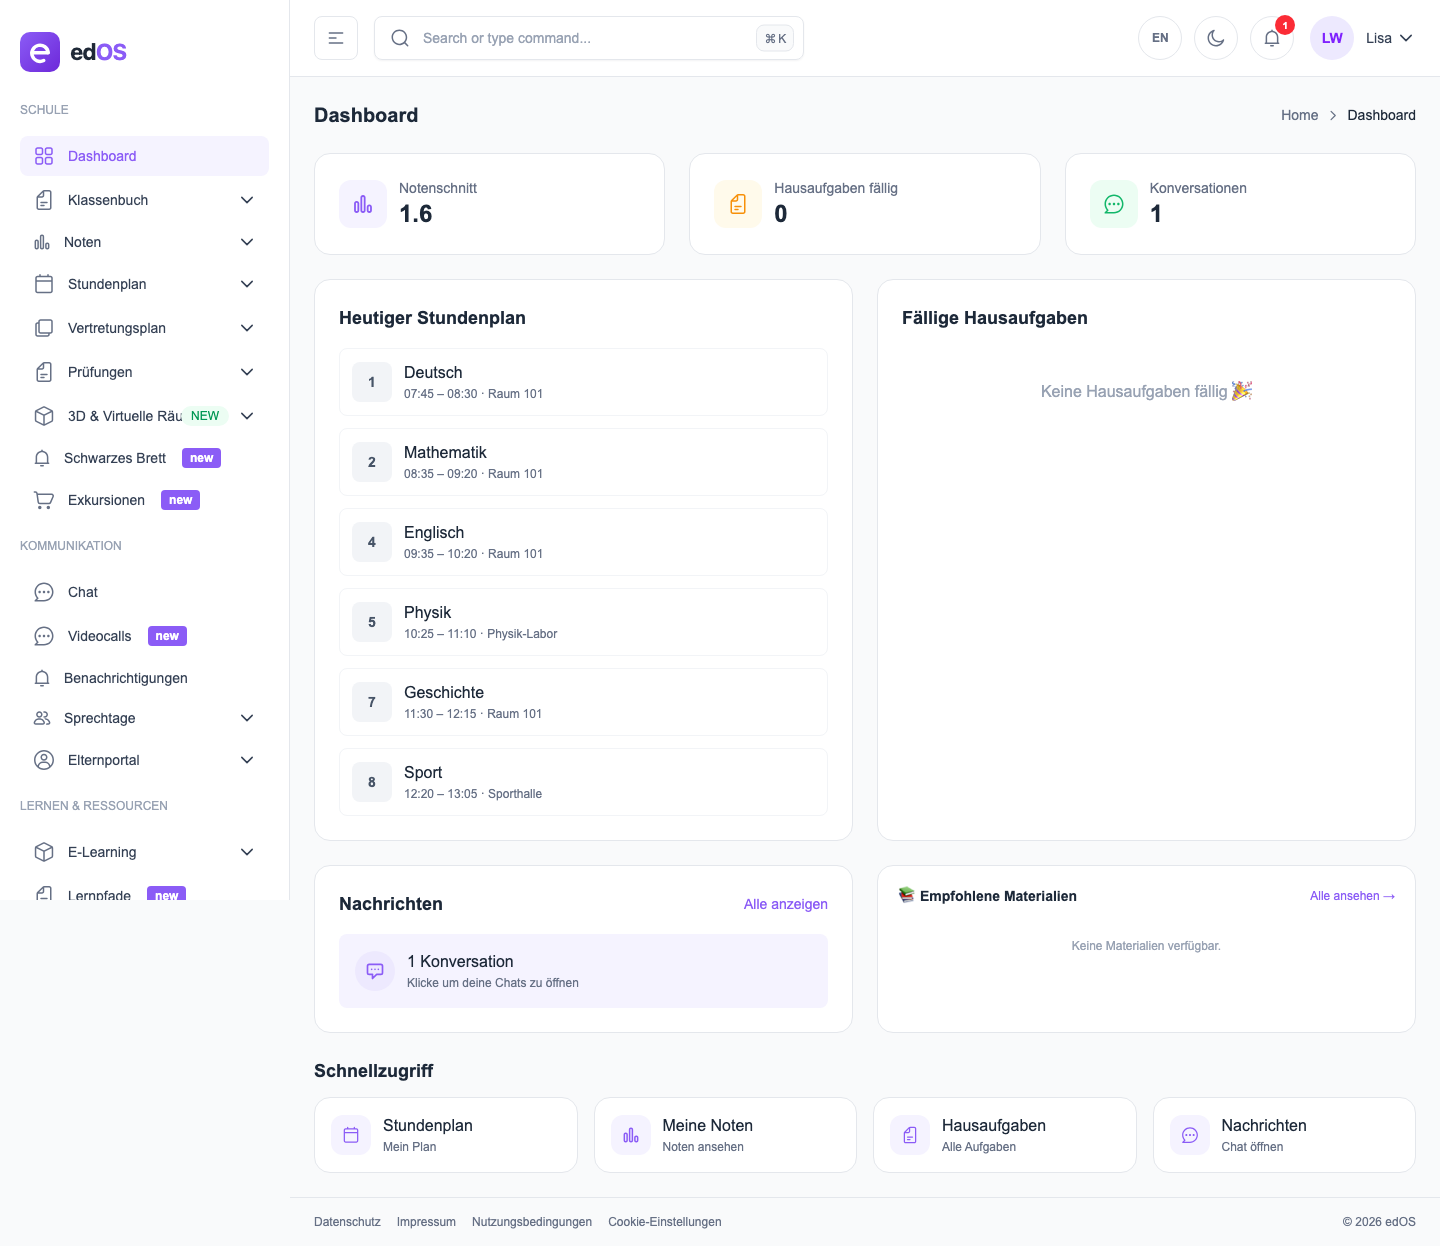1440x1246 pixels.
Task: Collapse sidebar with hamburger menu icon
Action: coord(336,38)
